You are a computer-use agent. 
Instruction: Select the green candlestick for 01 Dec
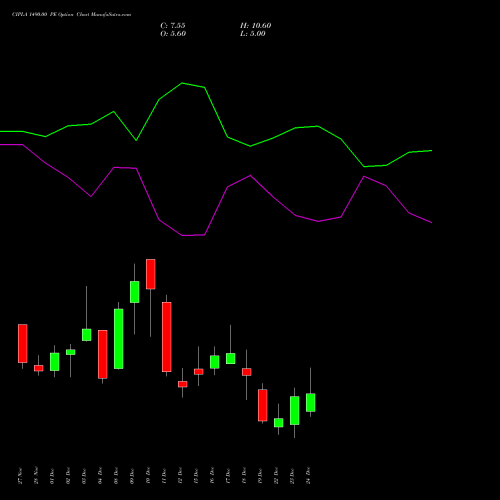click(x=55, y=362)
